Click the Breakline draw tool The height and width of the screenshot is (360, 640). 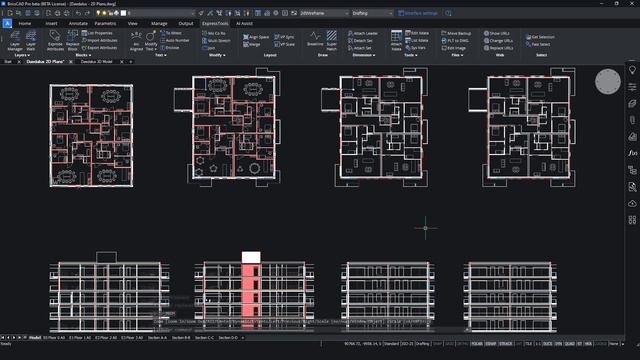point(315,39)
